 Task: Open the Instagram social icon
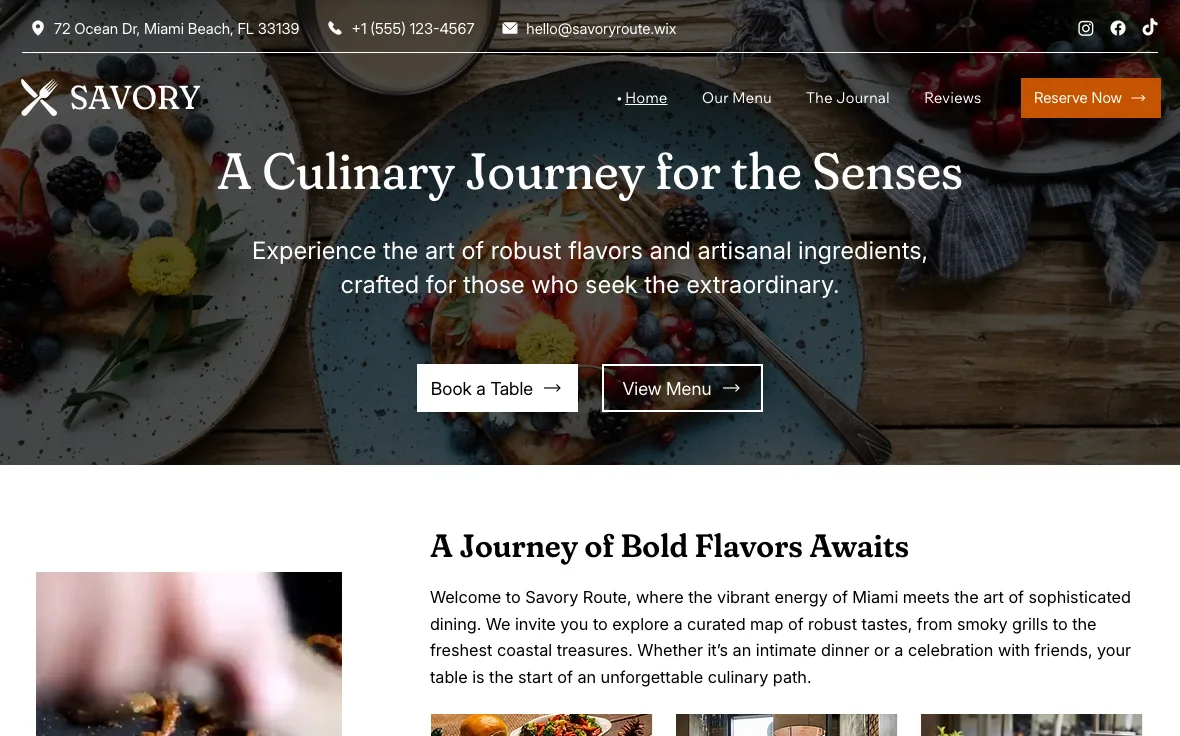(x=1085, y=29)
